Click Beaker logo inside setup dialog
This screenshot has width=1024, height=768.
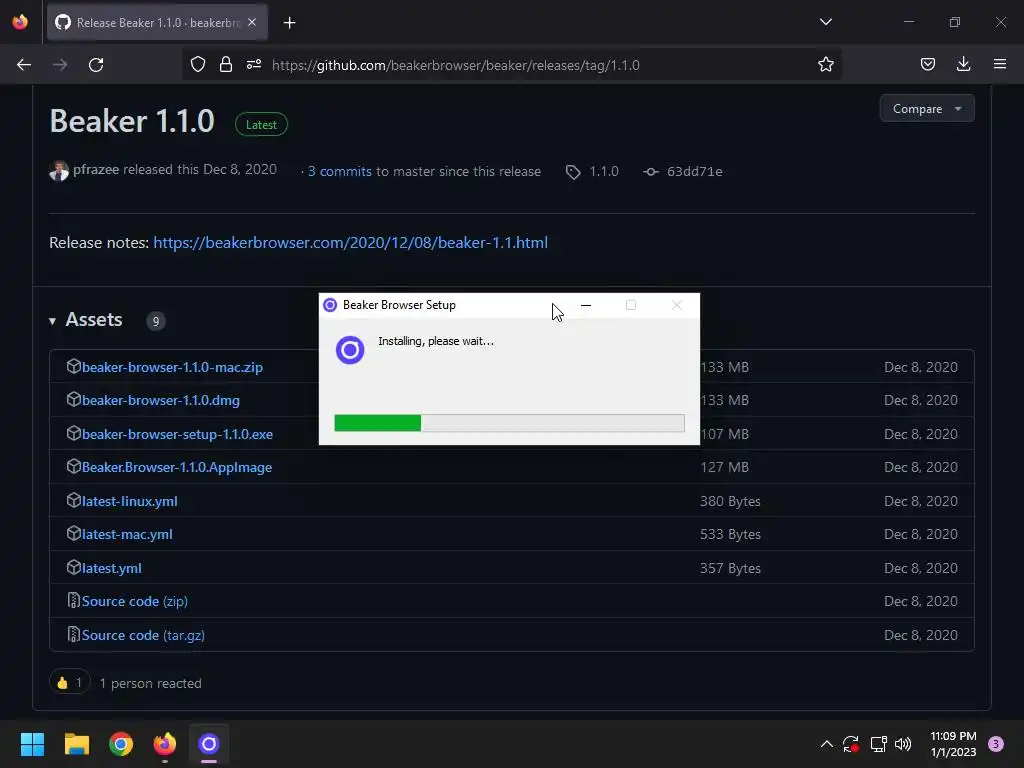pyautogui.click(x=350, y=350)
